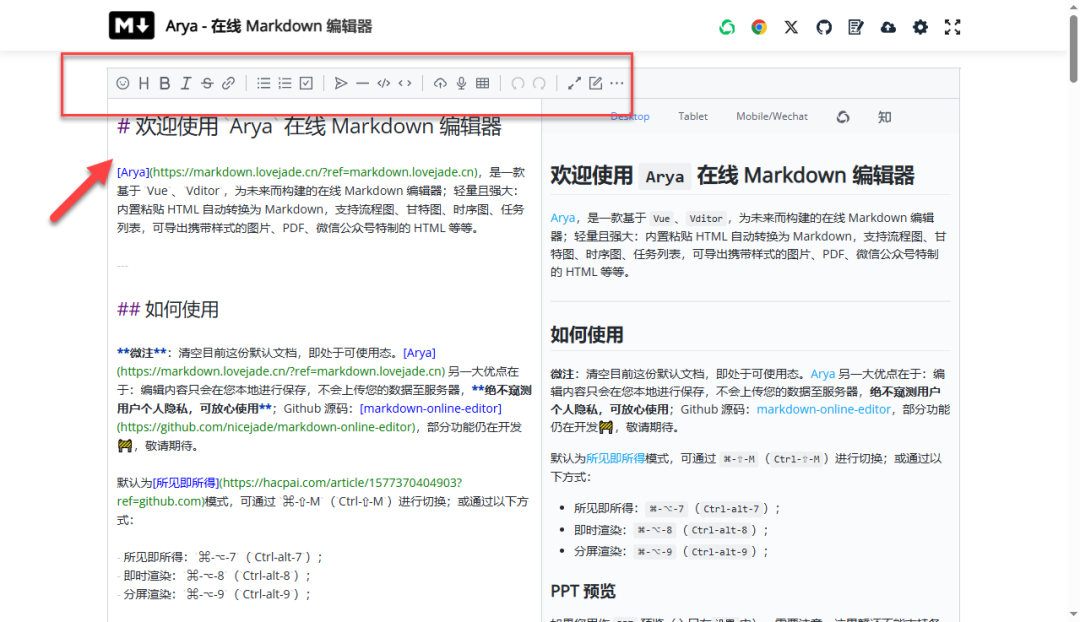The image size is (1080, 622).
Task: Insert an unordered bullet list
Action: click(264, 83)
